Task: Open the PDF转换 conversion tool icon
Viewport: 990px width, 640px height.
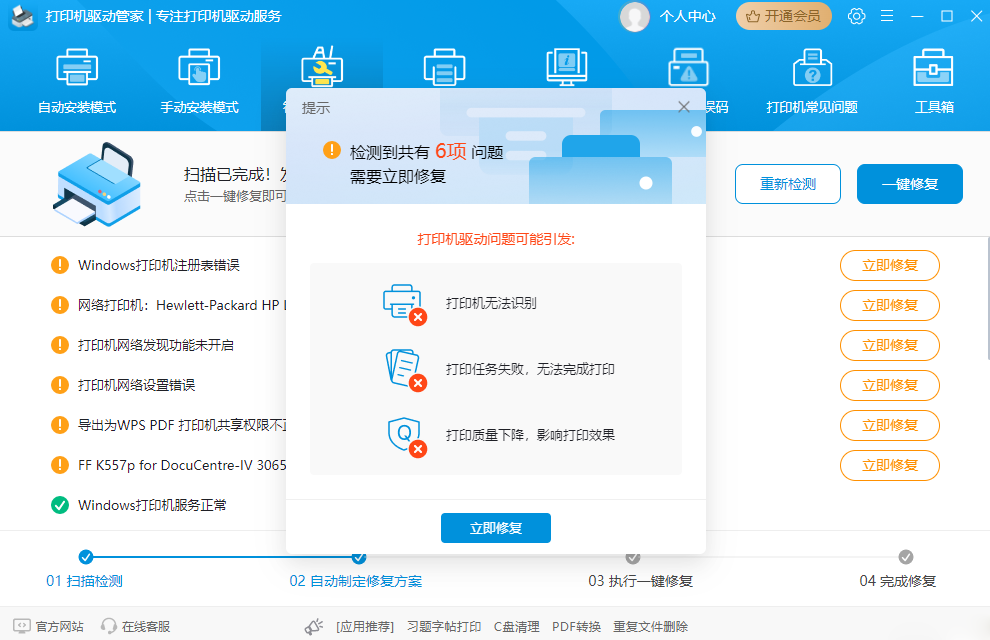Action: (576, 625)
